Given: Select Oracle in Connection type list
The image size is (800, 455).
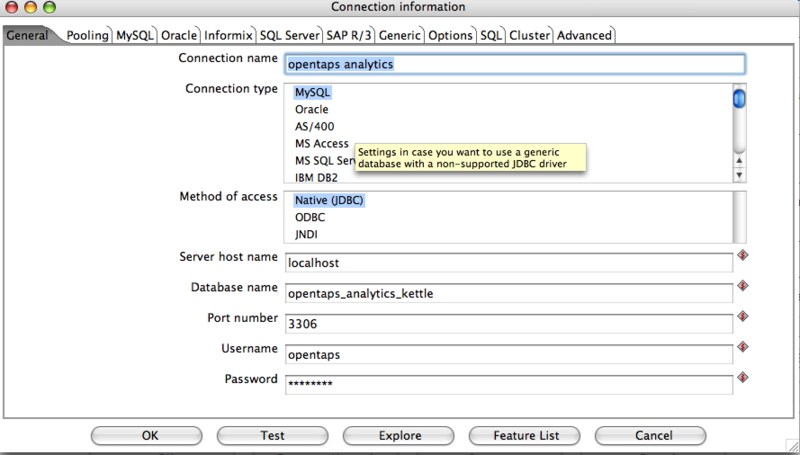Looking at the screenshot, I should click(311, 110).
